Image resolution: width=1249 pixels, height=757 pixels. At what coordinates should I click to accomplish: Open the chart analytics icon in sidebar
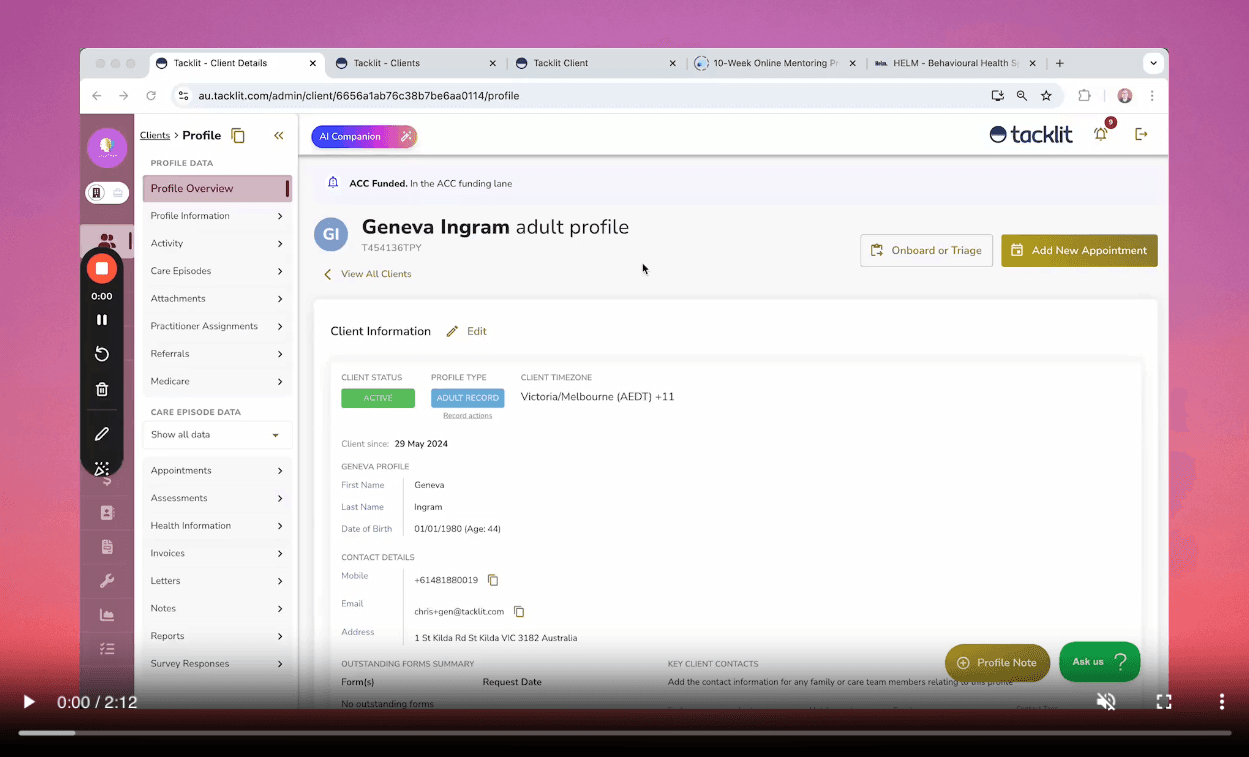[x=107, y=615]
